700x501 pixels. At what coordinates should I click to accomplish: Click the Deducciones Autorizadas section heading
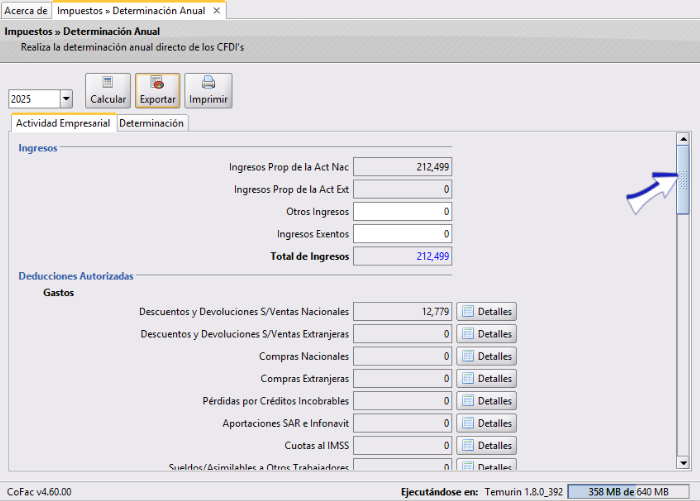[76, 276]
